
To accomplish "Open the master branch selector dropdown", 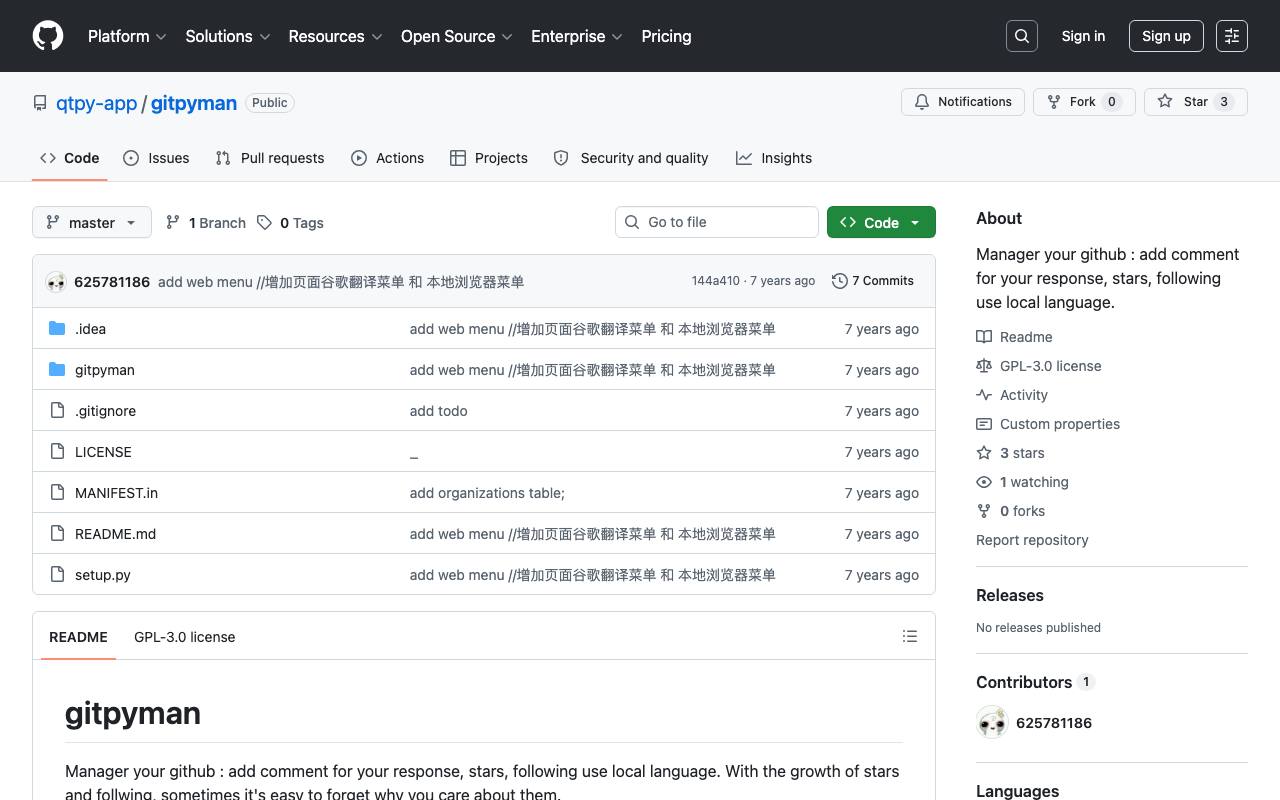I will (x=92, y=222).
